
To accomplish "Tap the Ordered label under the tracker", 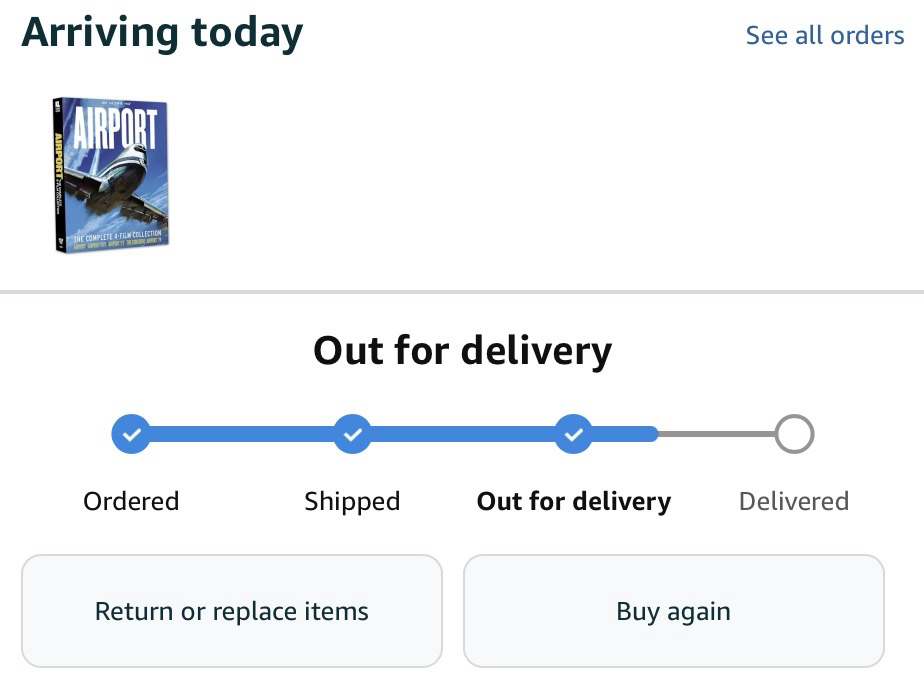I will tap(131, 501).
